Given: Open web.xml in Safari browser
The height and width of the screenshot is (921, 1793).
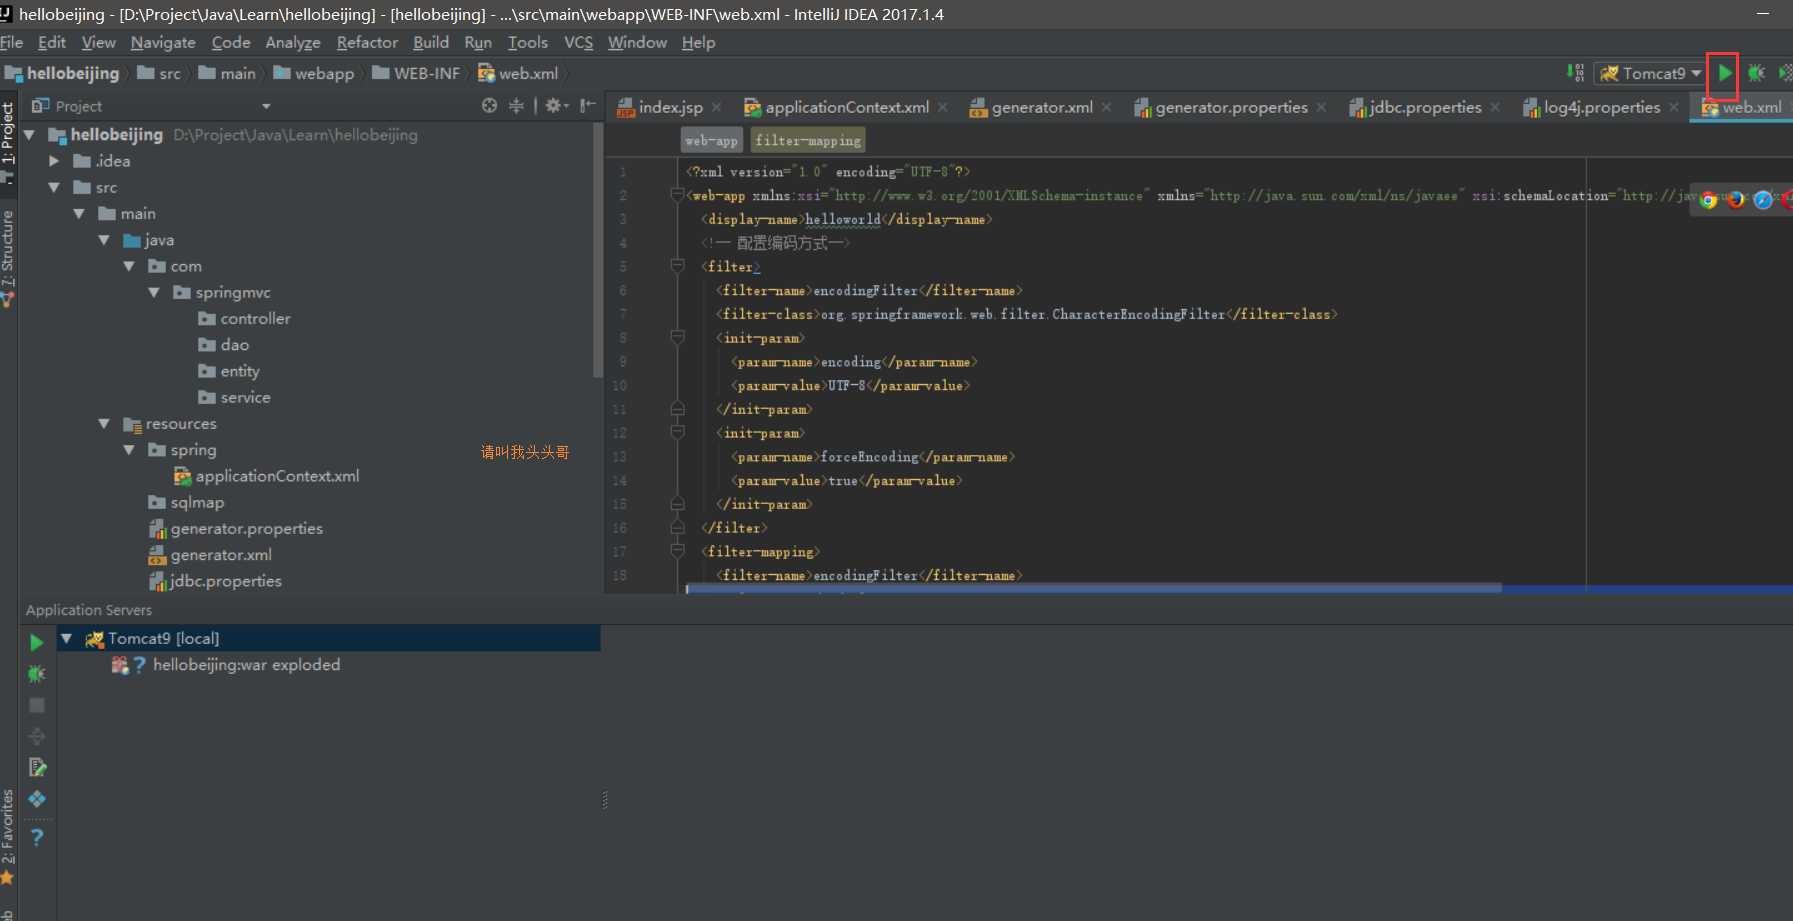Looking at the screenshot, I should (x=1763, y=199).
